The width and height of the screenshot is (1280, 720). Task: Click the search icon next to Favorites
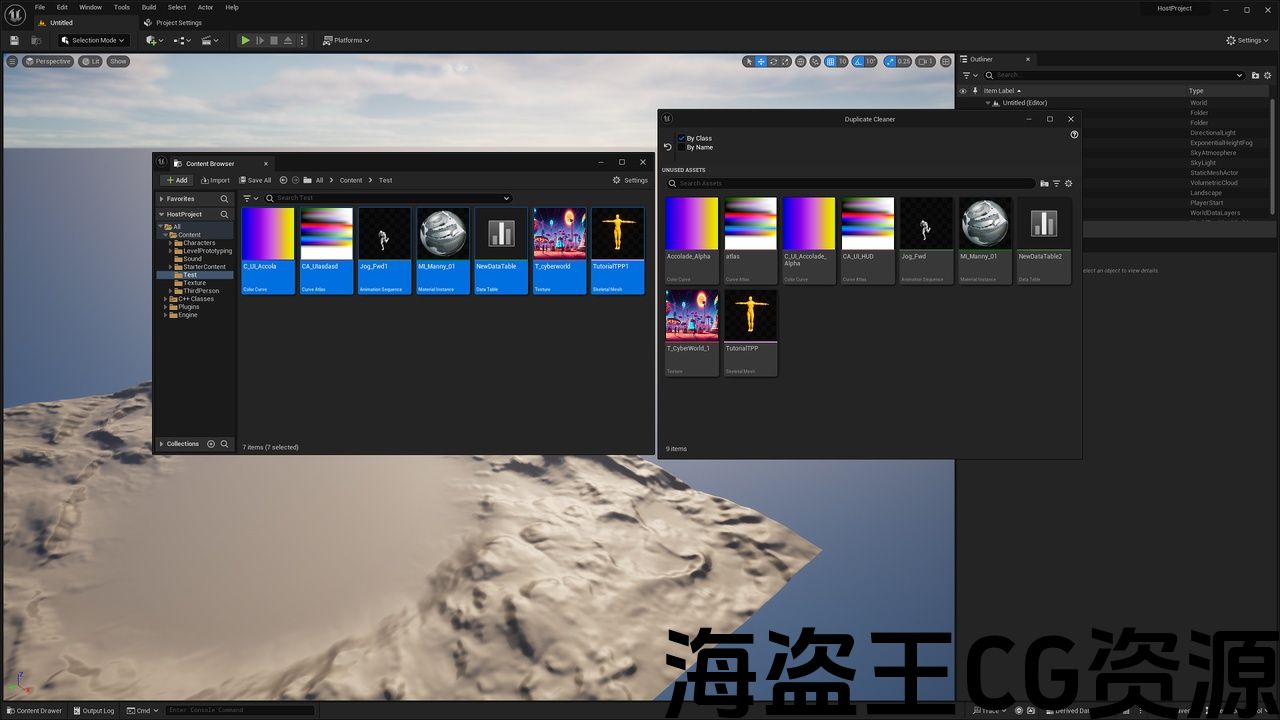tap(224, 199)
